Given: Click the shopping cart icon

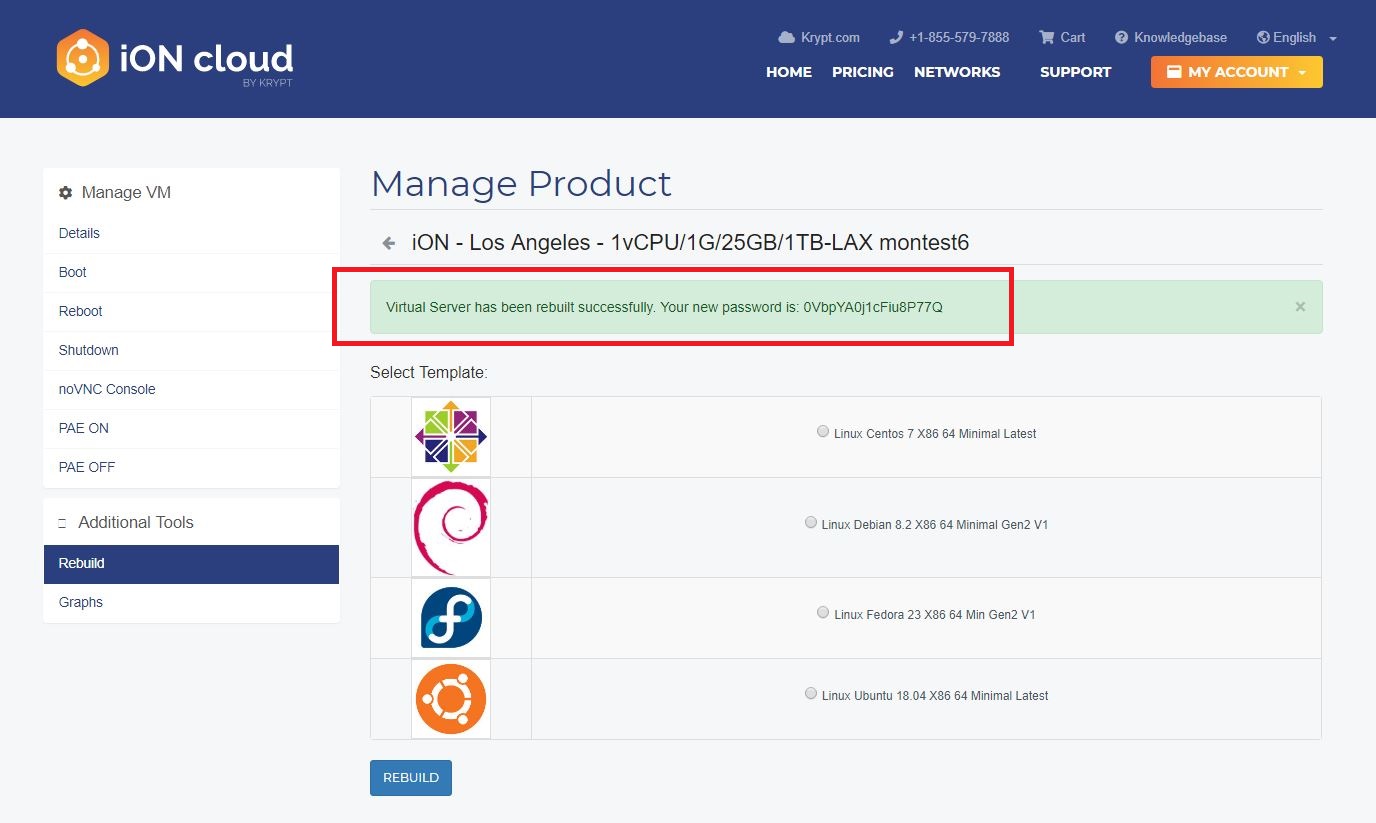Looking at the screenshot, I should pyautogui.click(x=1047, y=38).
